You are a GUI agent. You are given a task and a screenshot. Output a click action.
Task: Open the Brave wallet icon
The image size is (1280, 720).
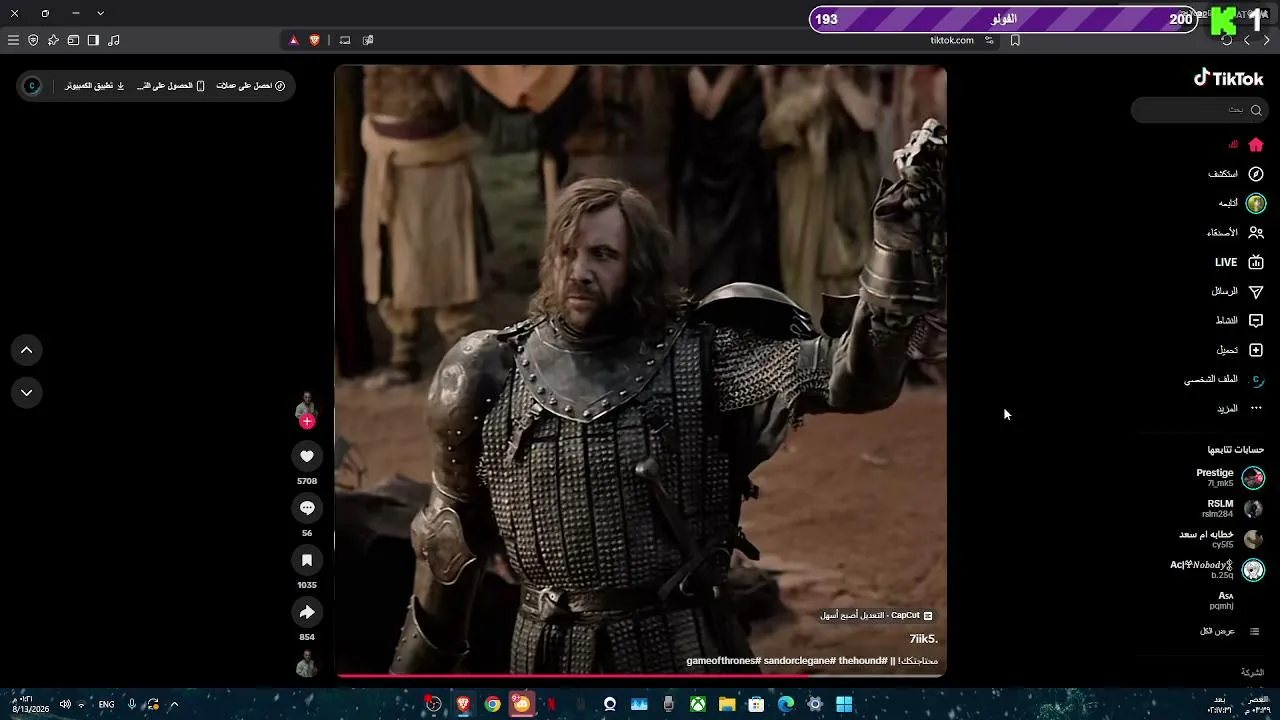tap(73, 40)
